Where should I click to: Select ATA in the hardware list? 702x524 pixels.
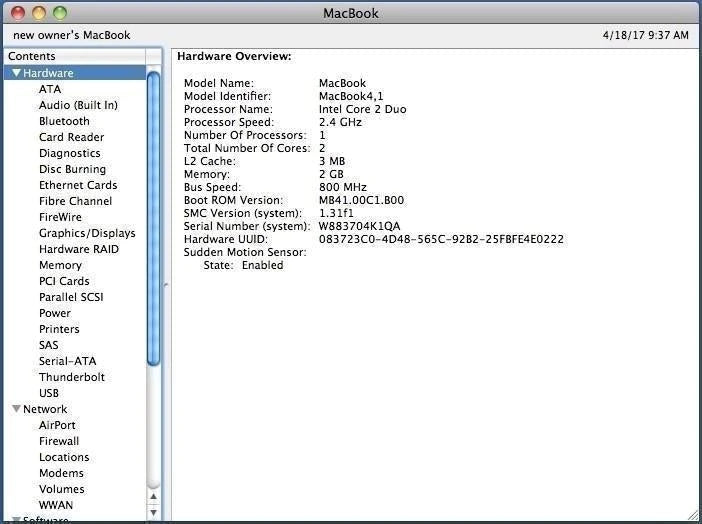(x=50, y=89)
